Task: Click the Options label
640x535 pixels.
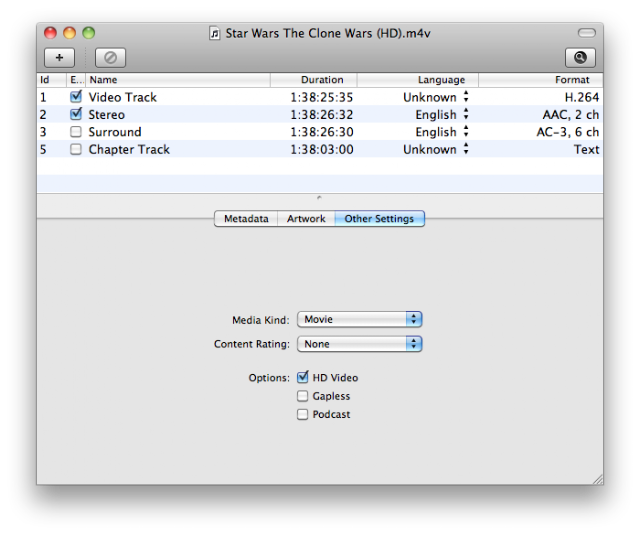Action: tap(269, 378)
